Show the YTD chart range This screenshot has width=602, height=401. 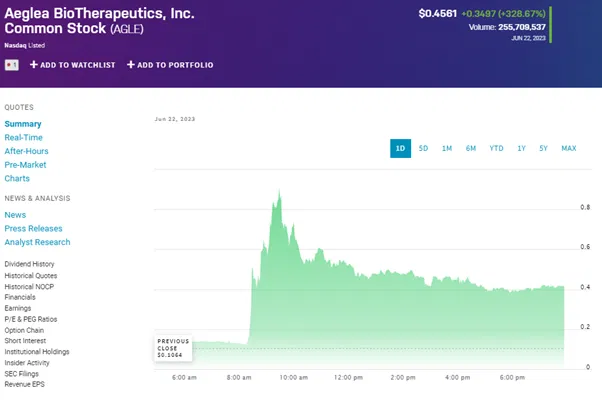(496, 148)
